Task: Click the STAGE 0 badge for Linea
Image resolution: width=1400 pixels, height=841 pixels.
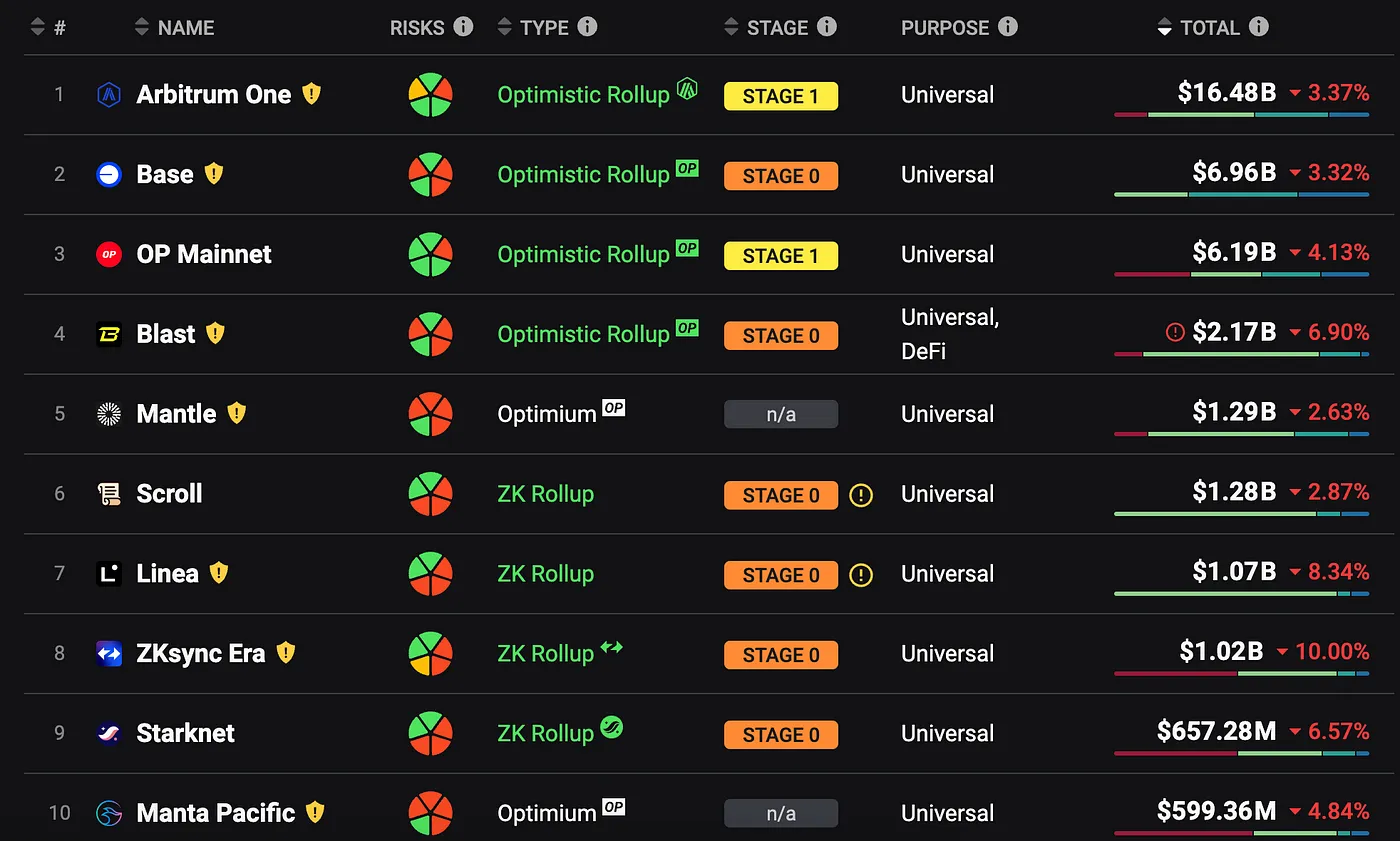Action: pyautogui.click(x=780, y=575)
